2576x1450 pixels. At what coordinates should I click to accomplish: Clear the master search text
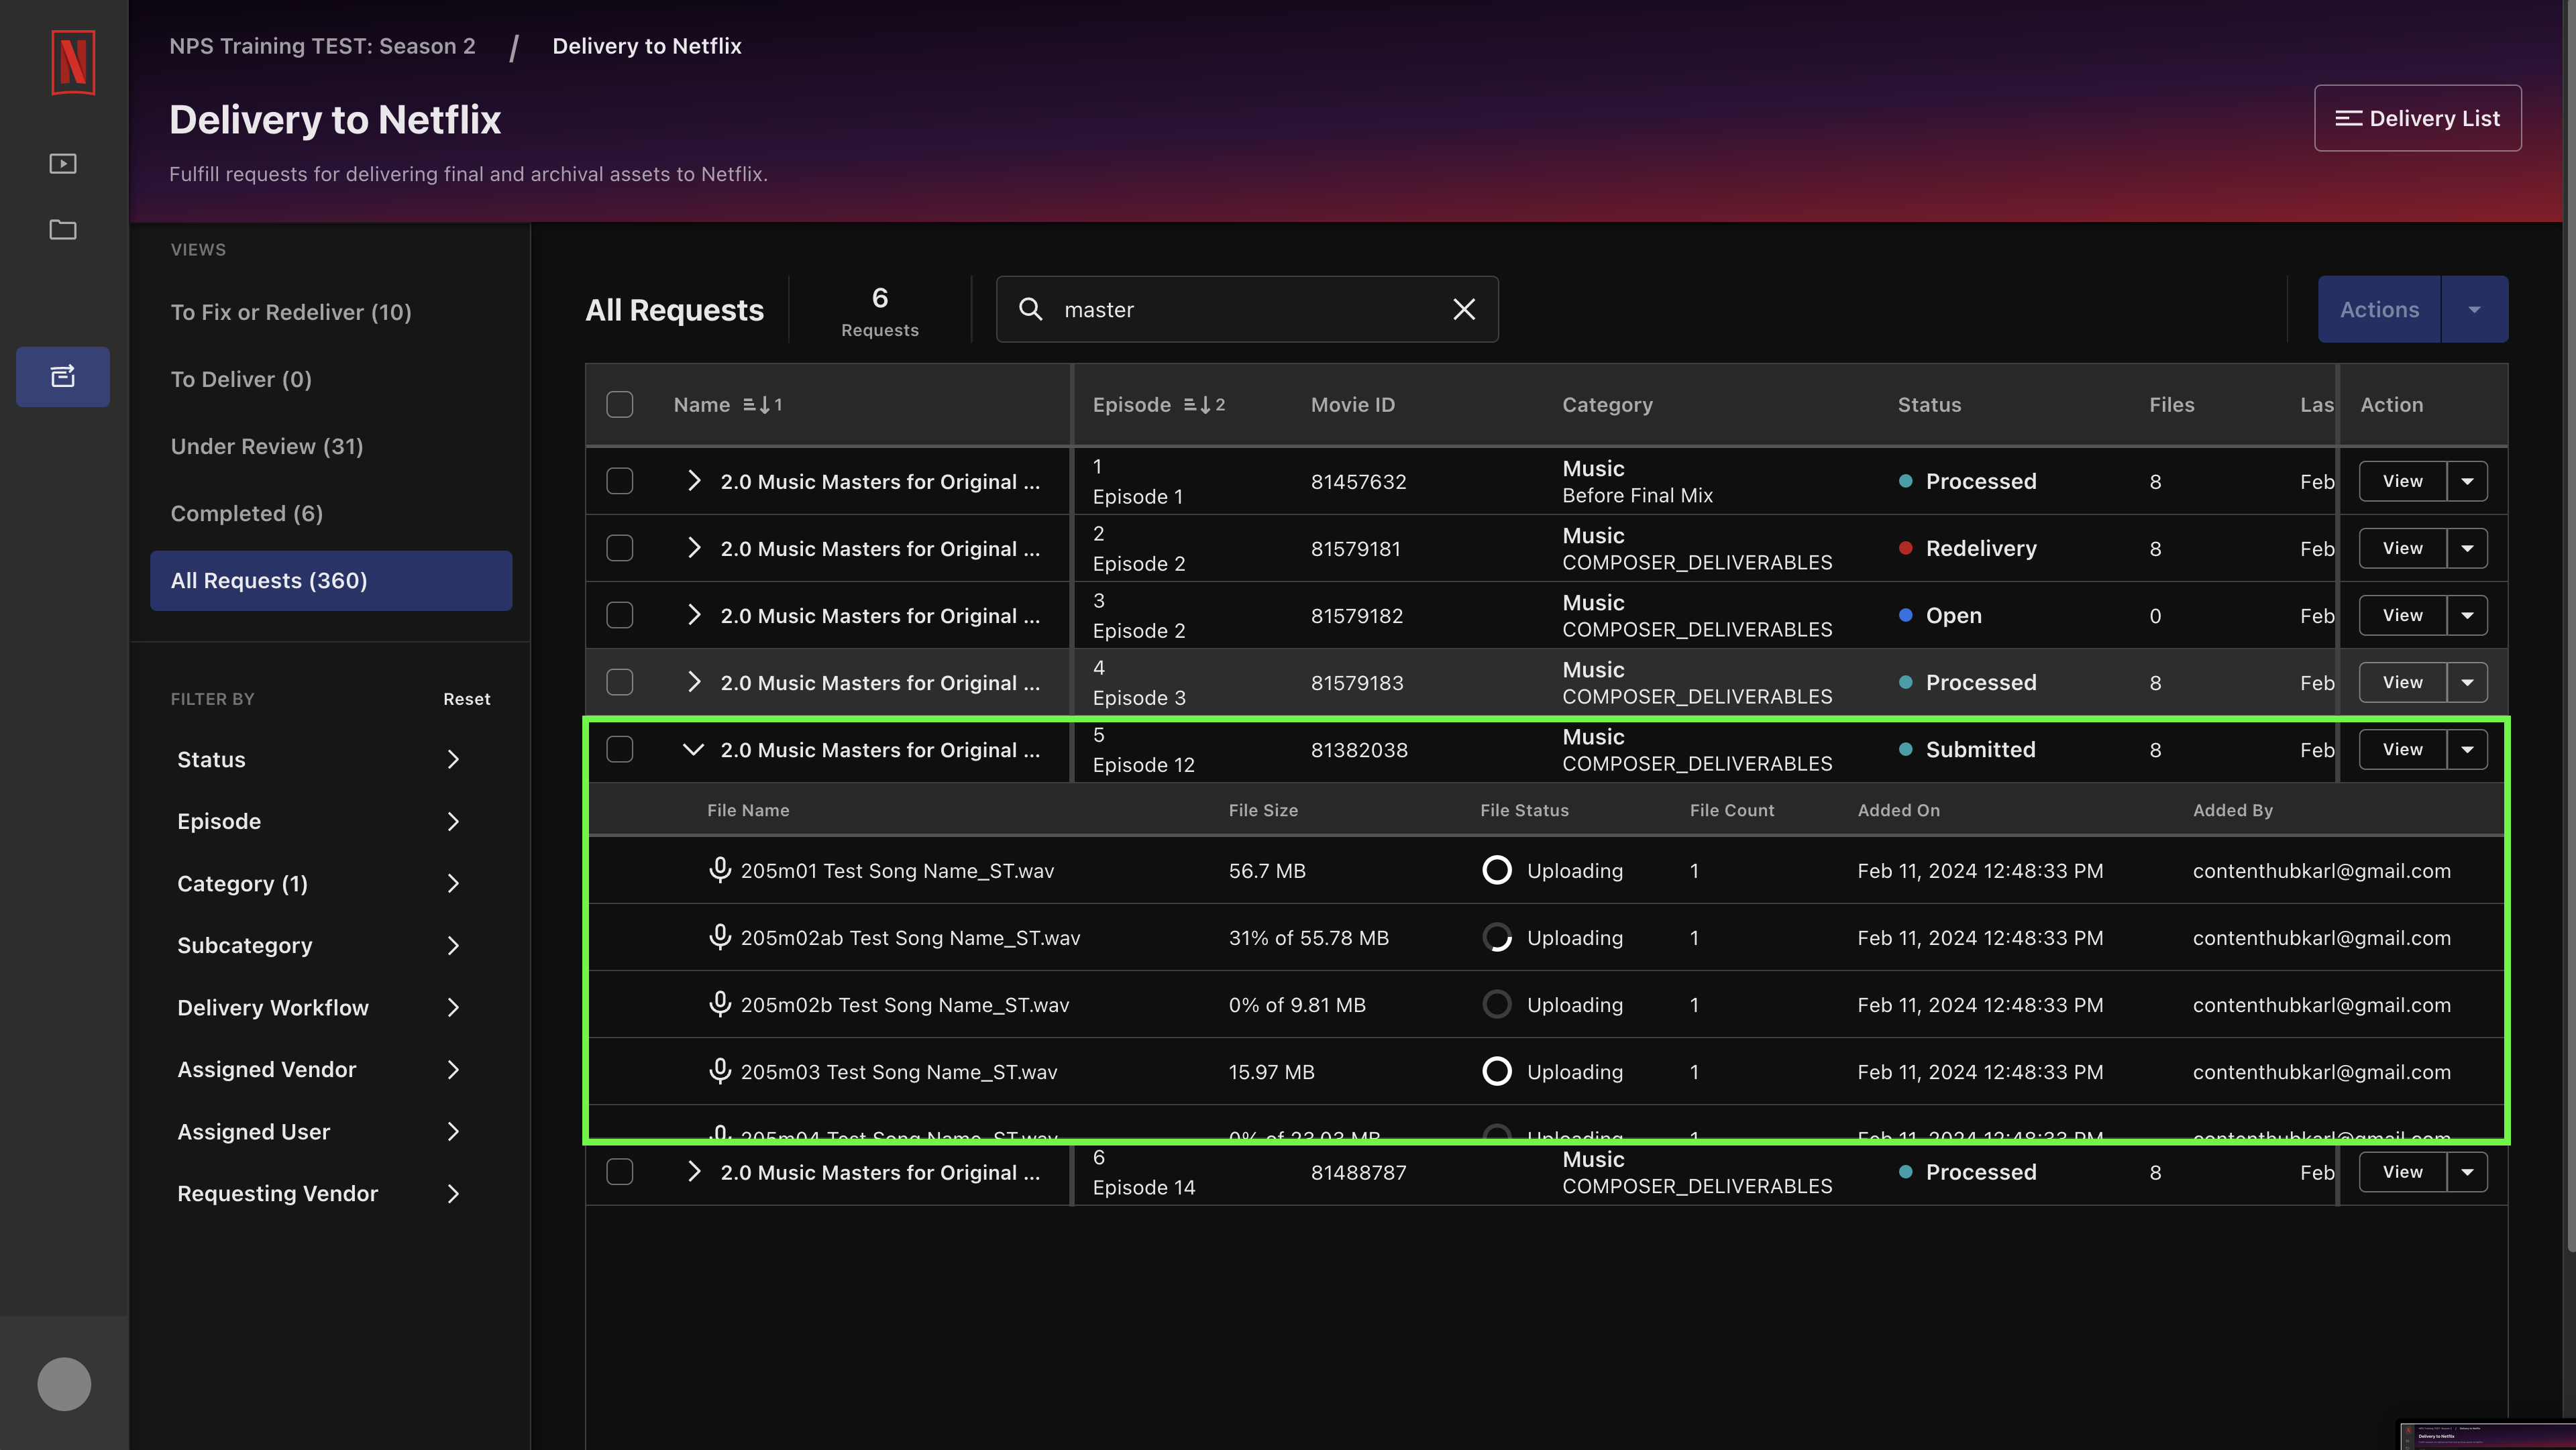click(1464, 309)
